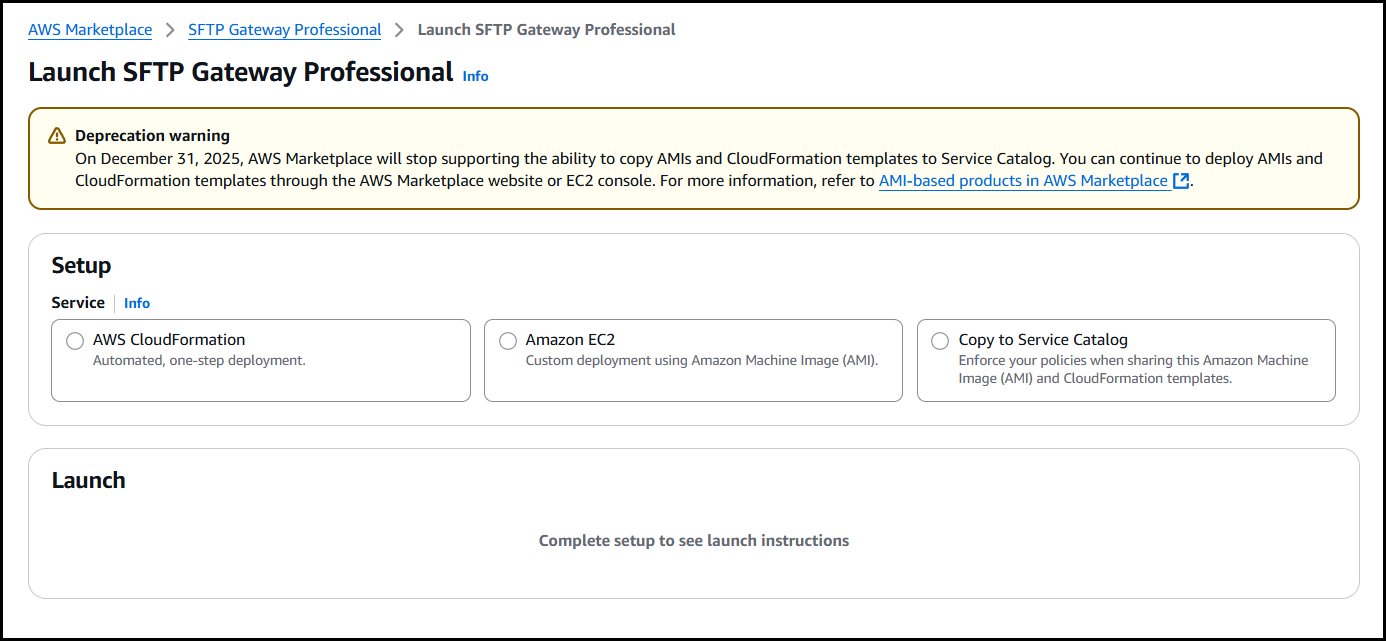
Task: Click the Launch section heading
Action: pos(88,480)
